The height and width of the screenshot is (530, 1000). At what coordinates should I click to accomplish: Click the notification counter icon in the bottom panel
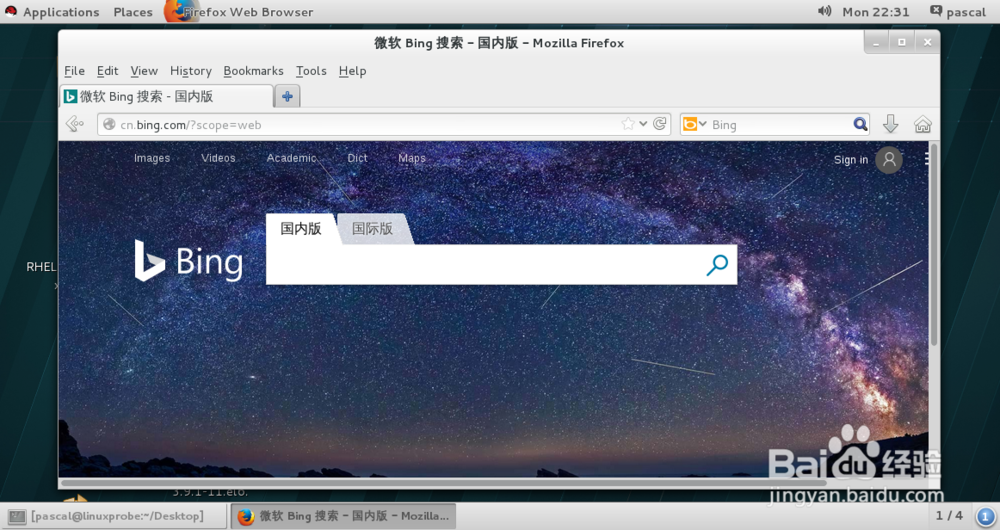(x=985, y=515)
